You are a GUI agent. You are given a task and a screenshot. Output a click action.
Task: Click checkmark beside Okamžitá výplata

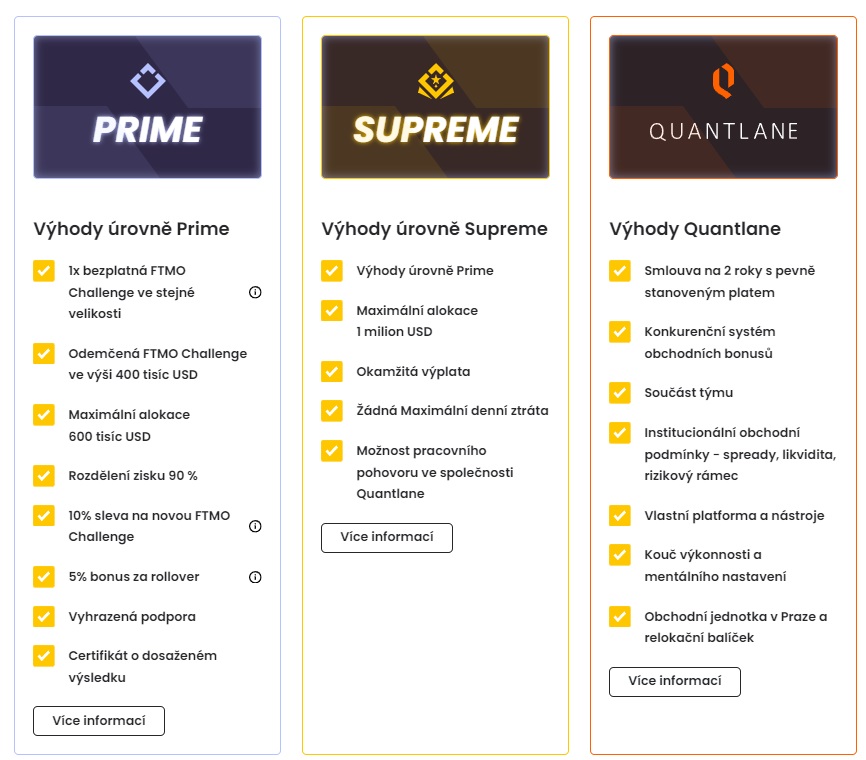click(332, 372)
